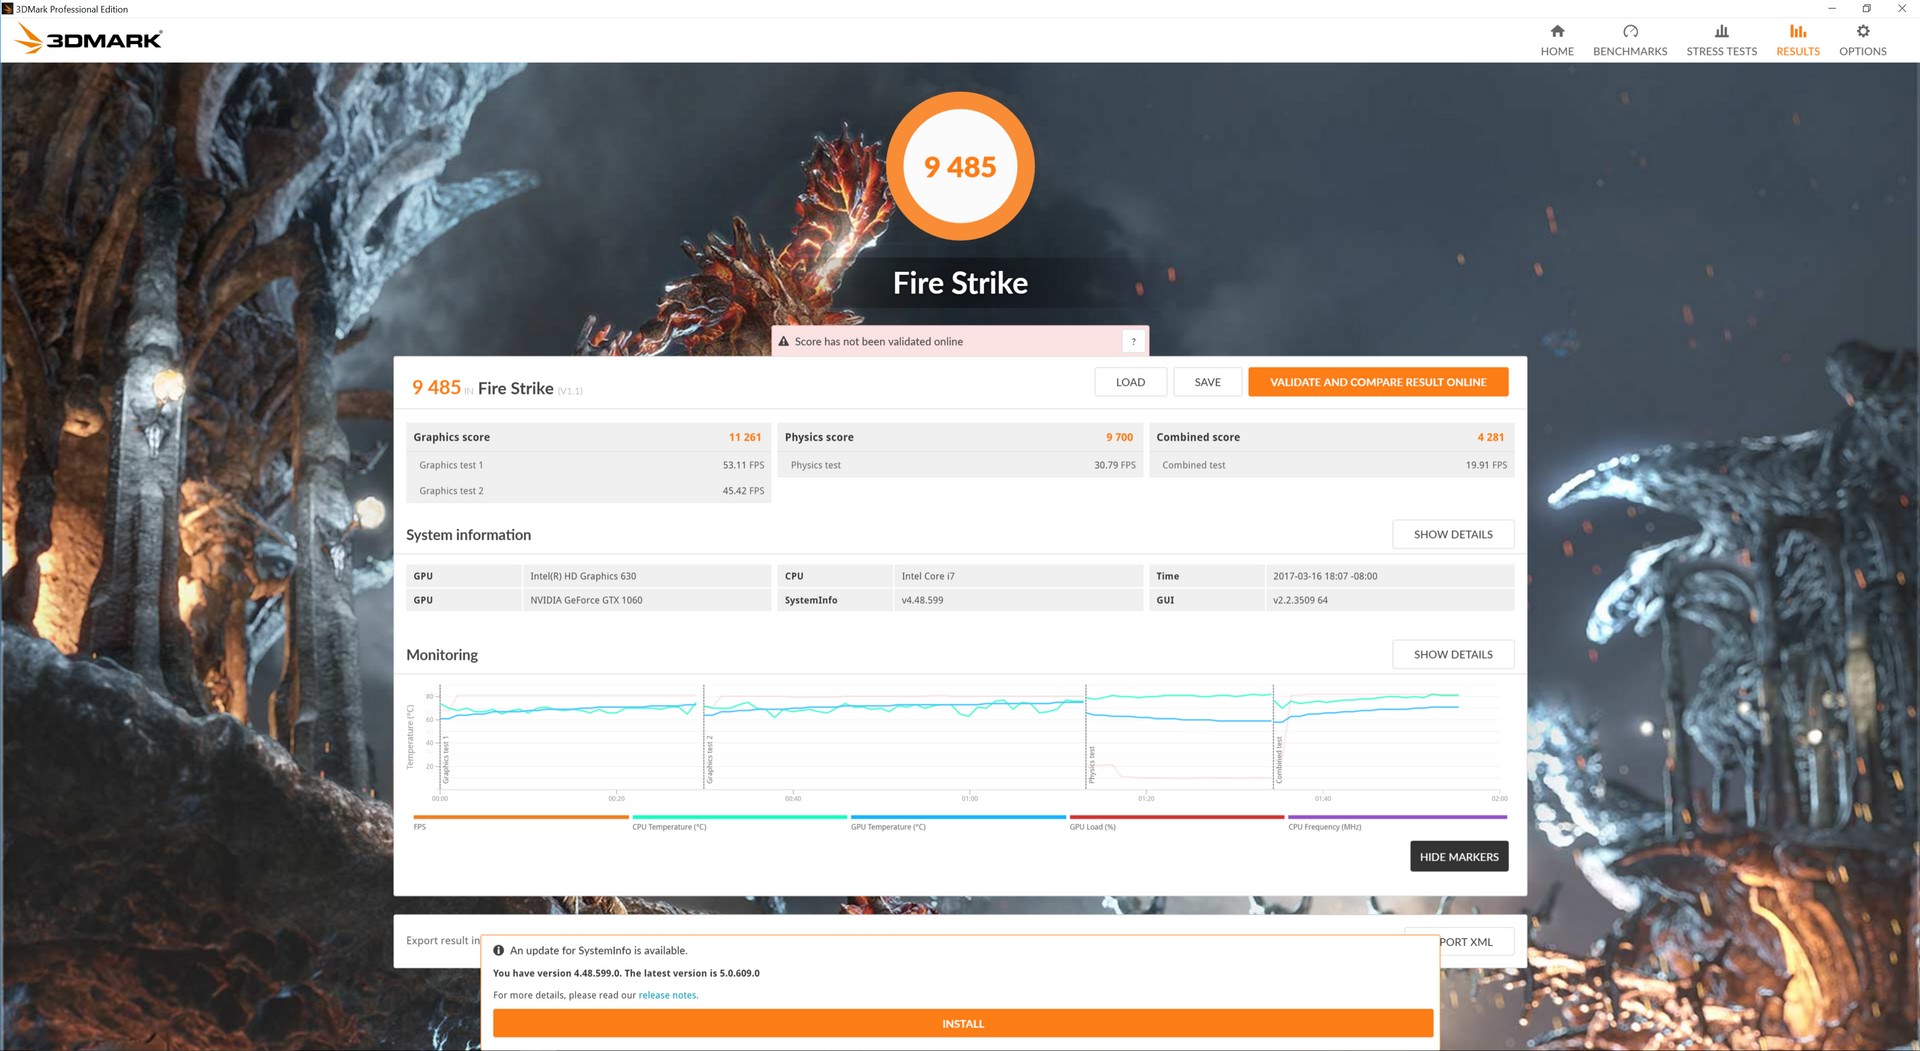Open the Home icon in navigation
Image resolution: width=1920 pixels, height=1051 pixels.
pyautogui.click(x=1557, y=31)
